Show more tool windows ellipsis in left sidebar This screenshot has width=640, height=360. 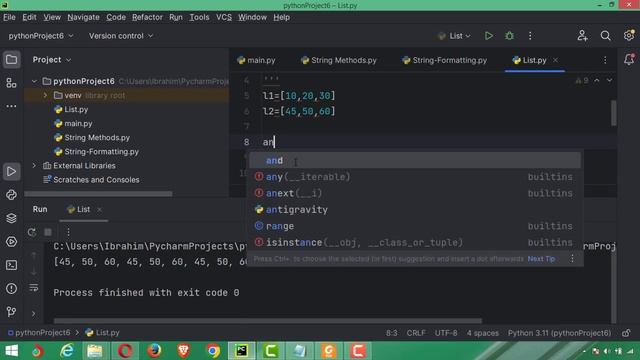pos(11,106)
